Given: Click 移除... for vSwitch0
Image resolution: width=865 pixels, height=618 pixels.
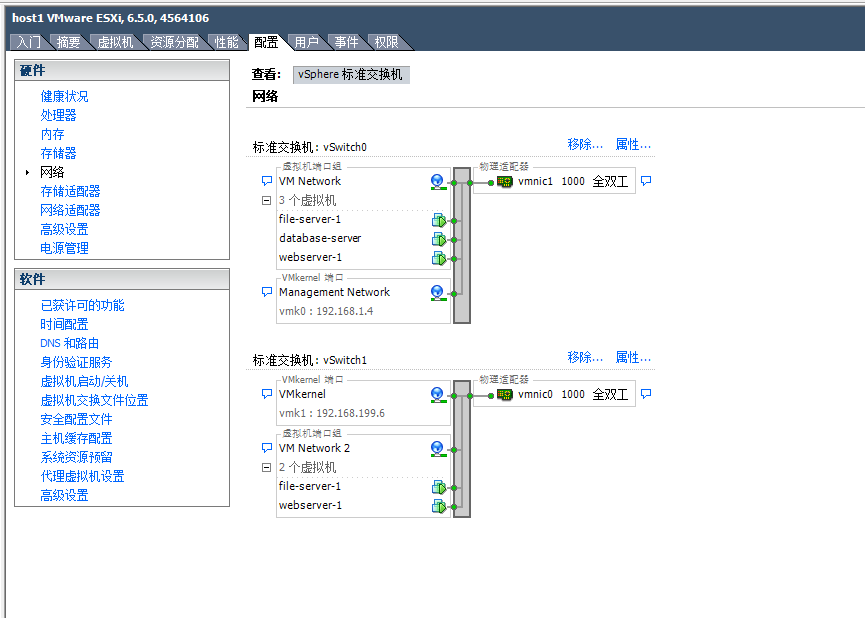Looking at the screenshot, I should click(x=585, y=145).
